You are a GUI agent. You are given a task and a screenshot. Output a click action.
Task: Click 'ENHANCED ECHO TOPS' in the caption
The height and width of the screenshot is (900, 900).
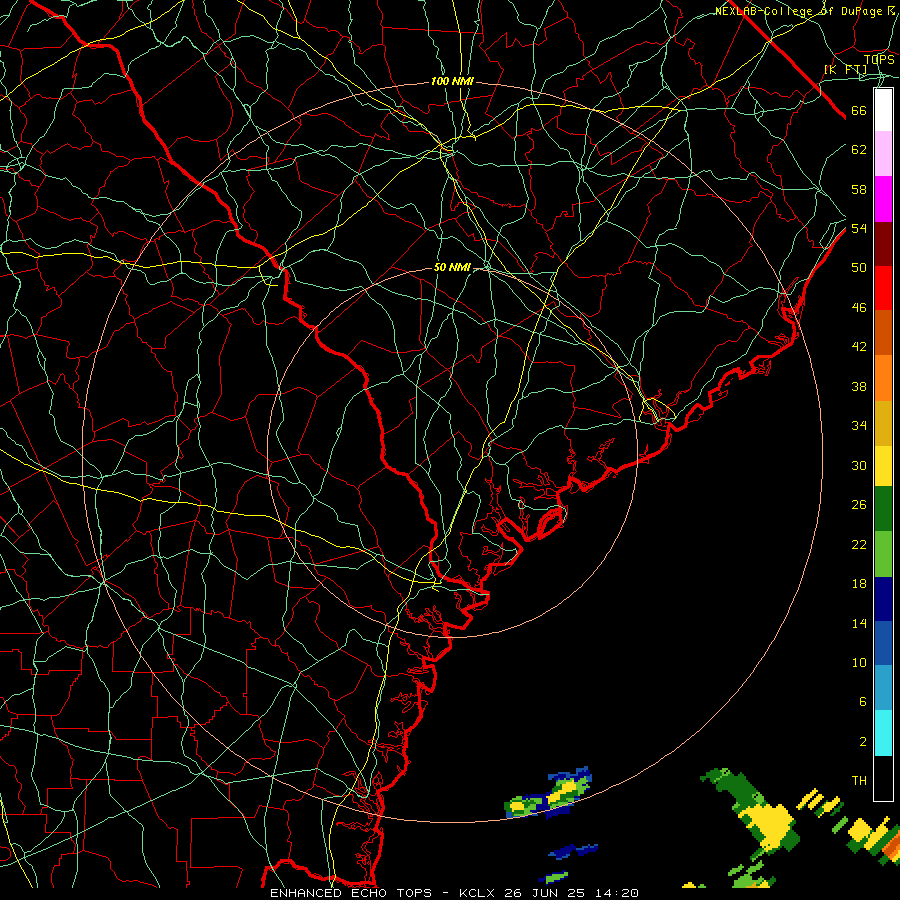click(x=350, y=893)
